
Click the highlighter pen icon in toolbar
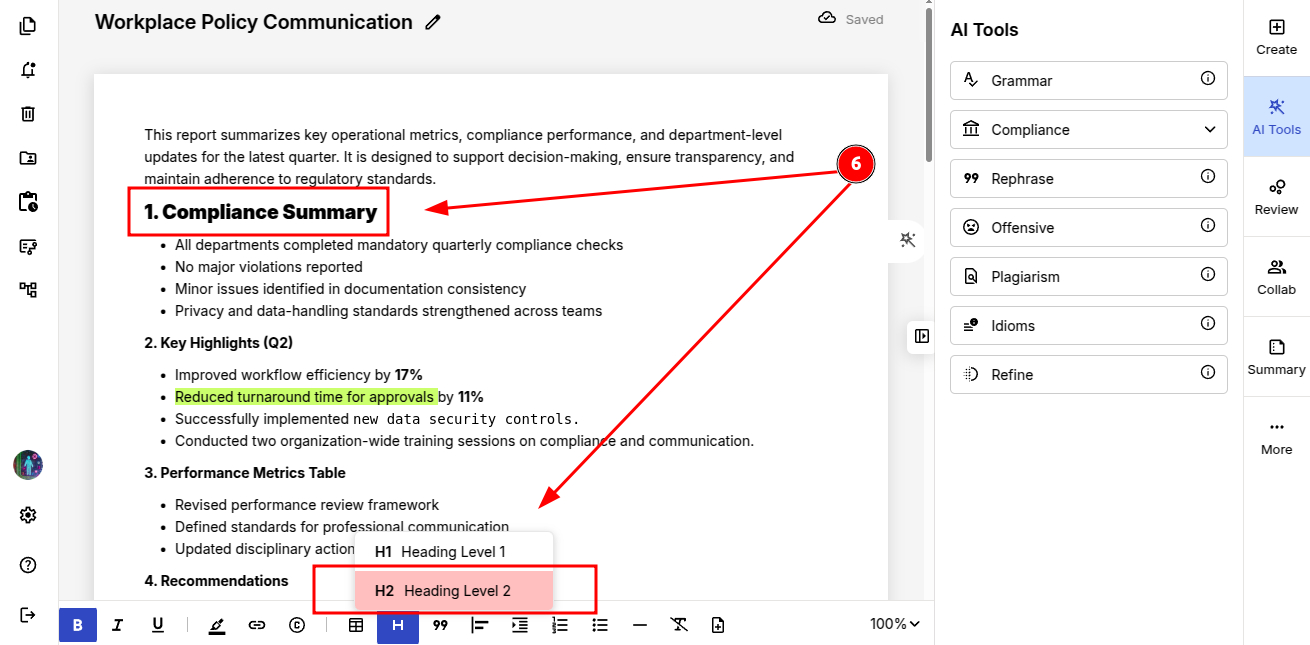217,625
